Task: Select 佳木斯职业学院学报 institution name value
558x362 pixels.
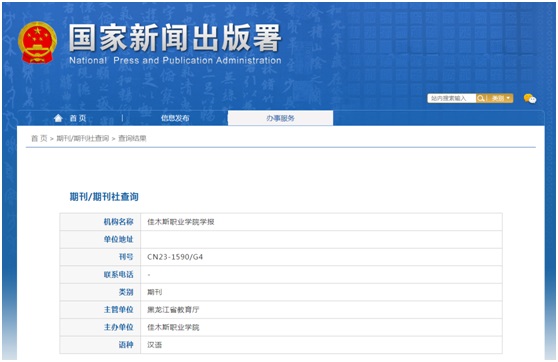Action: 181,222
